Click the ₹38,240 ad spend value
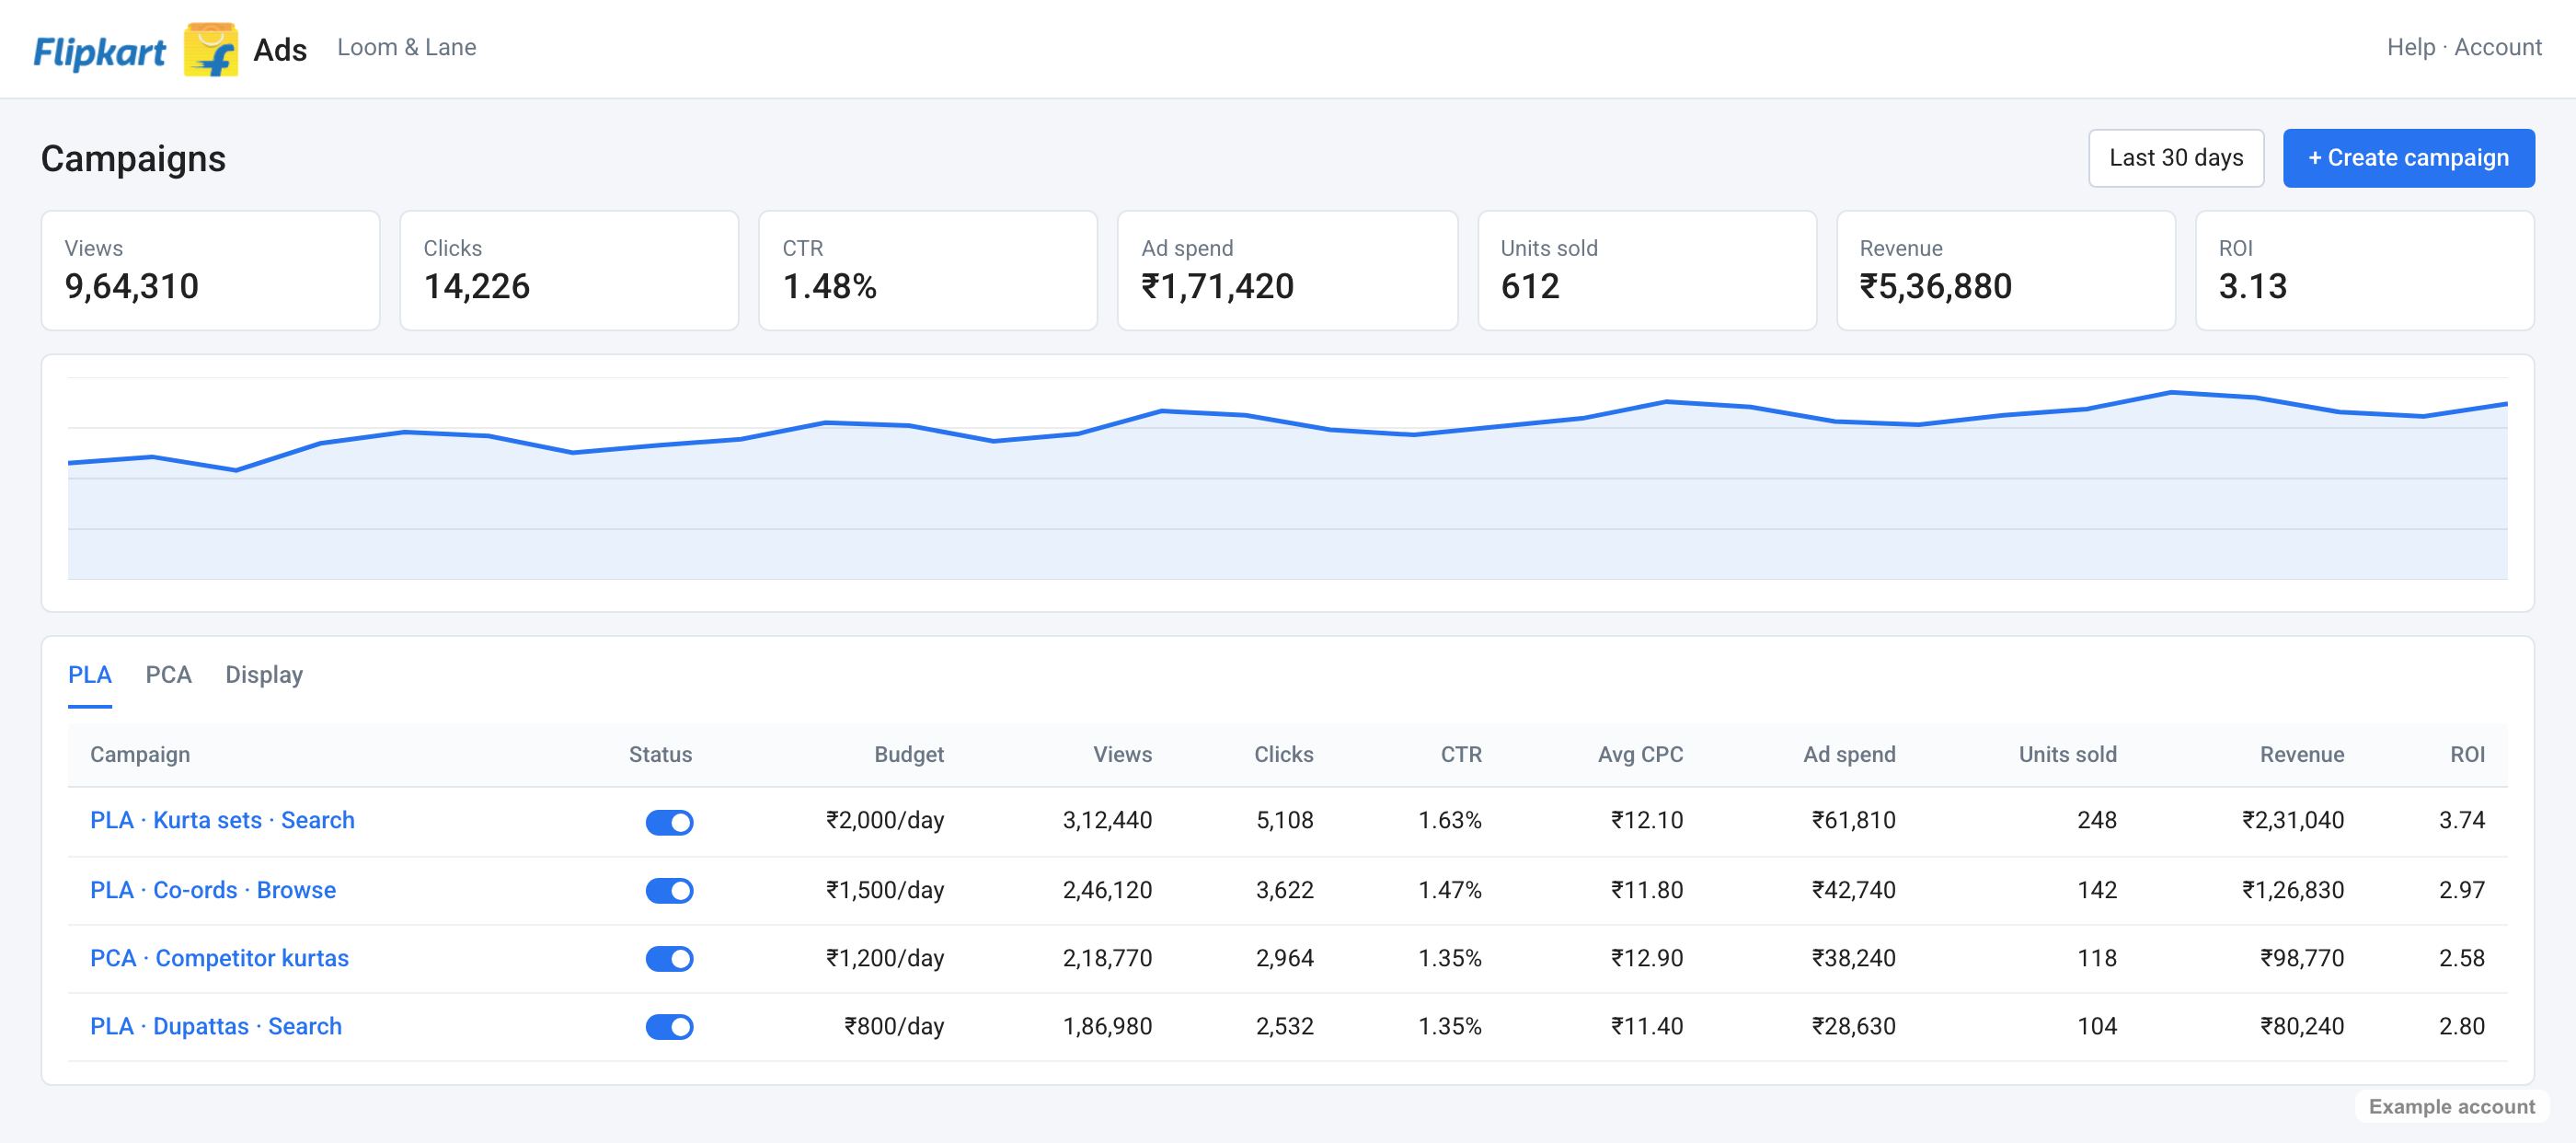The height and width of the screenshot is (1143, 2576). 1854,958
